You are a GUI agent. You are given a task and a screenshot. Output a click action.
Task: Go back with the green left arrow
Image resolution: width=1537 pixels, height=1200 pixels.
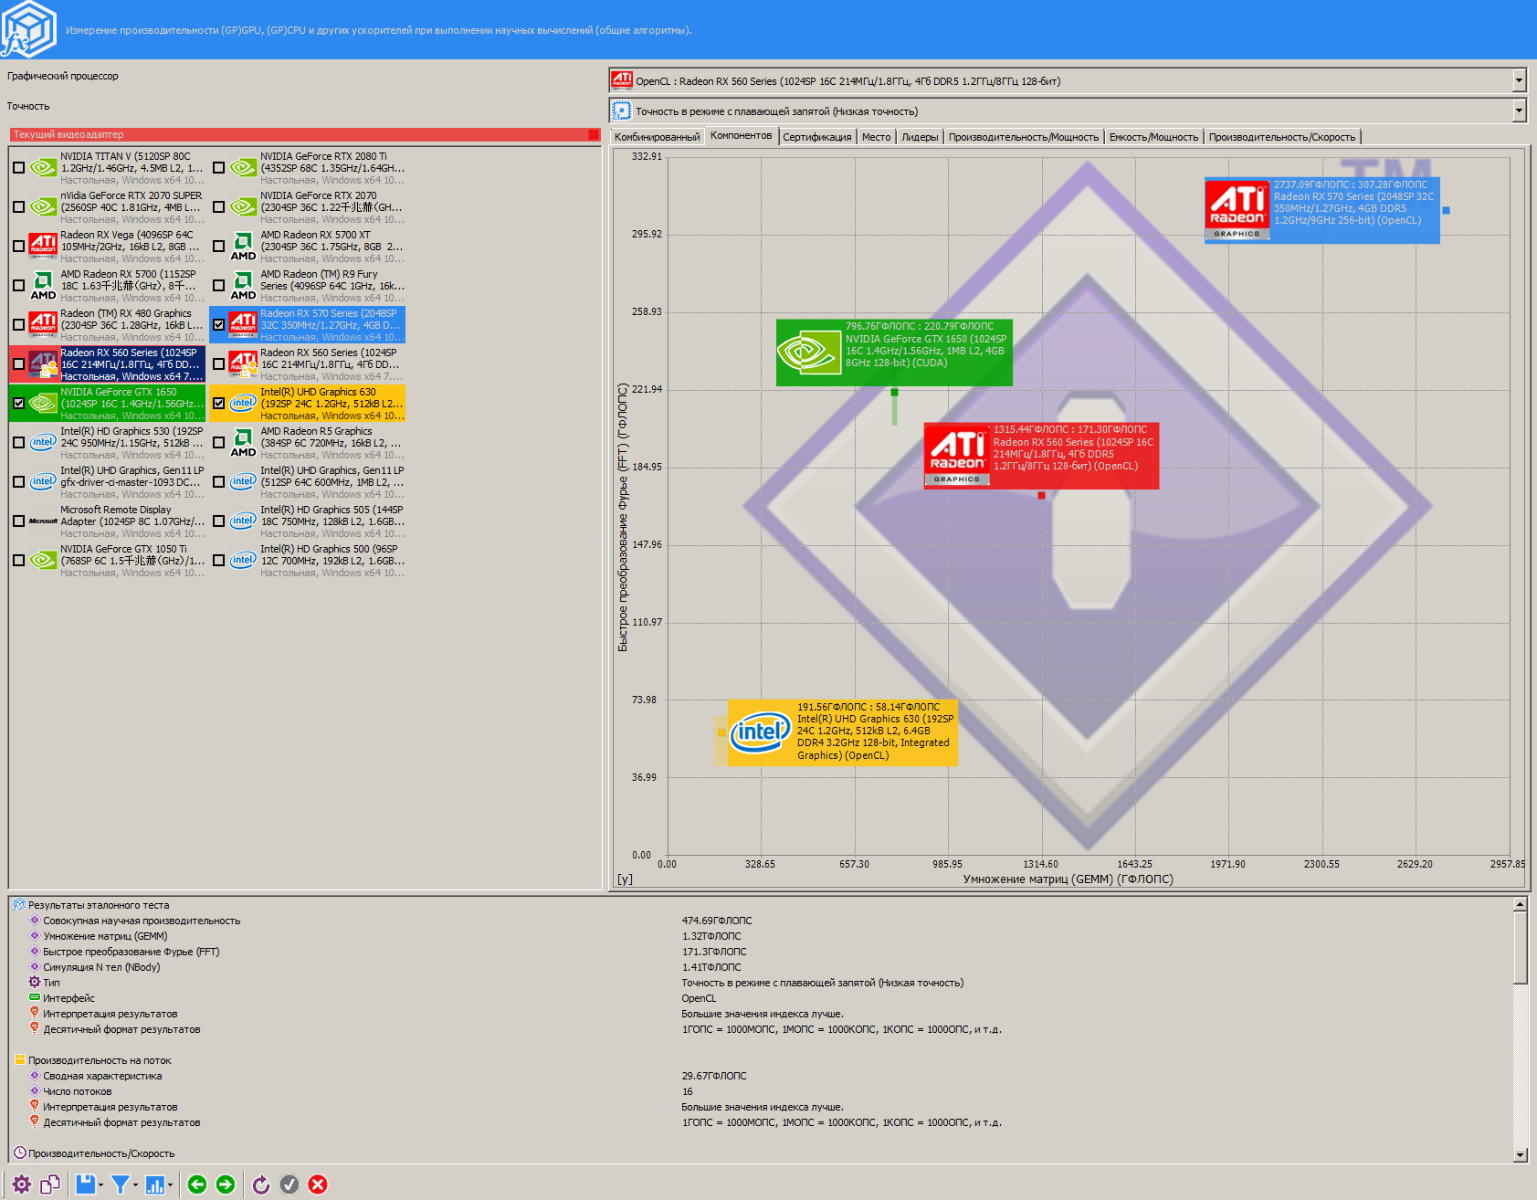[197, 1185]
